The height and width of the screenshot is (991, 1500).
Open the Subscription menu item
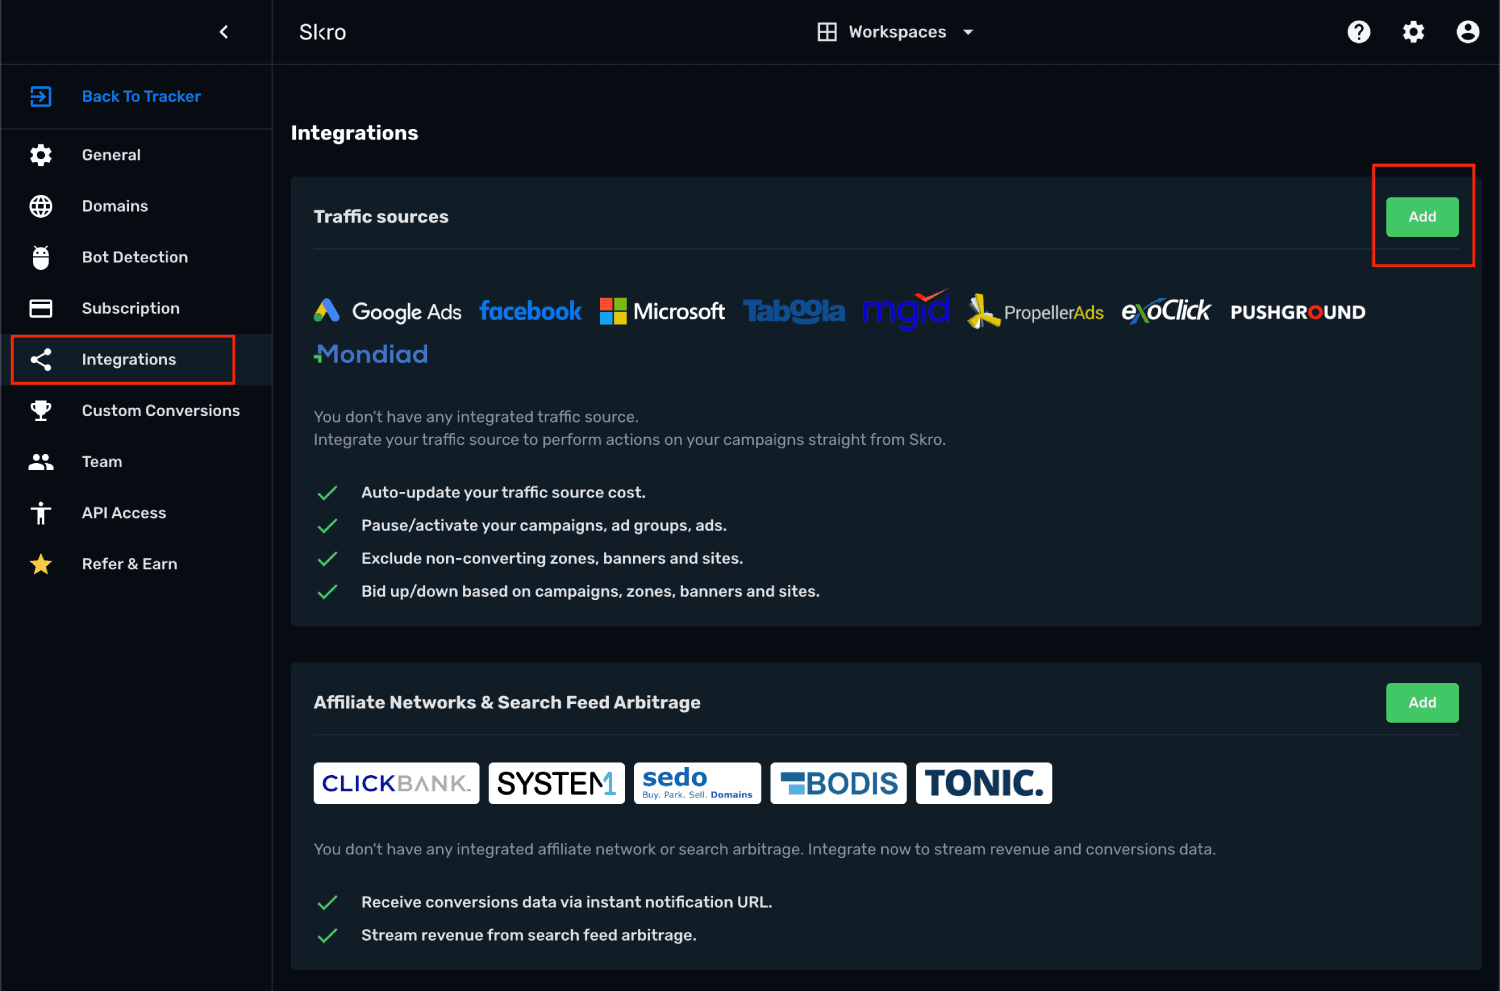click(131, 308)
